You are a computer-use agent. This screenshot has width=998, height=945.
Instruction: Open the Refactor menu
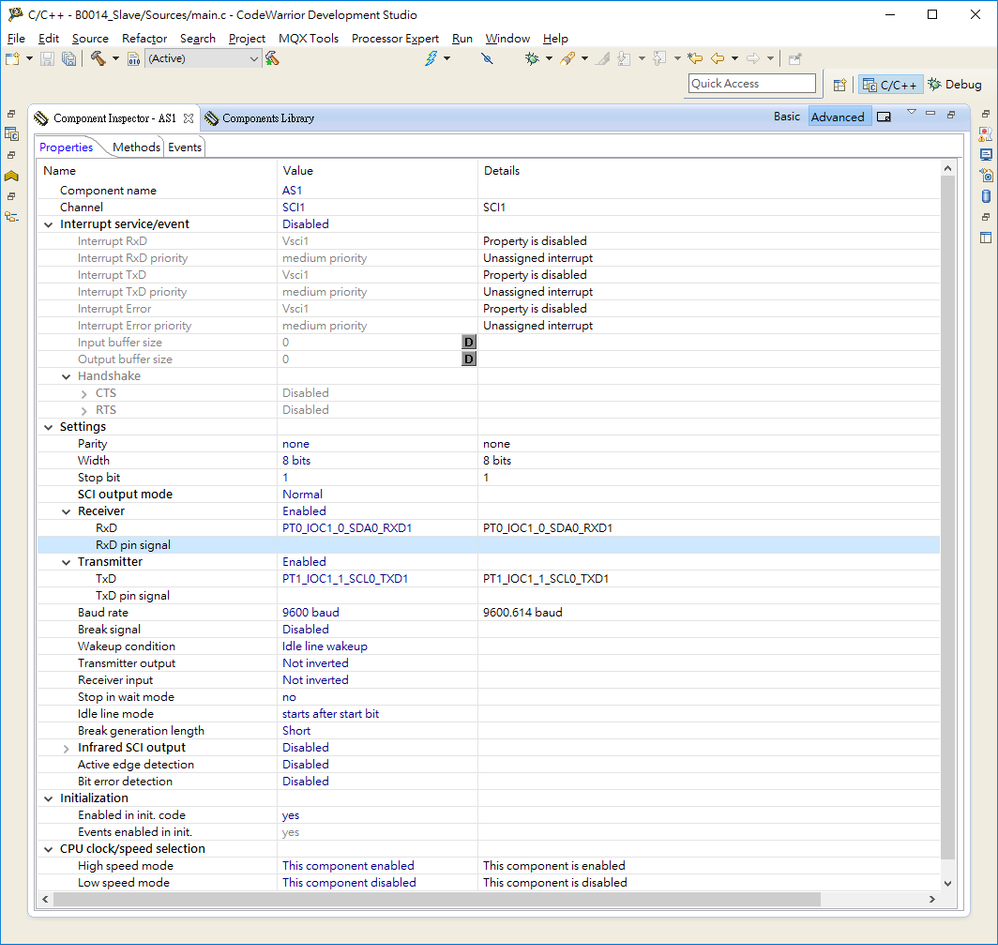[x=144, y=38]
